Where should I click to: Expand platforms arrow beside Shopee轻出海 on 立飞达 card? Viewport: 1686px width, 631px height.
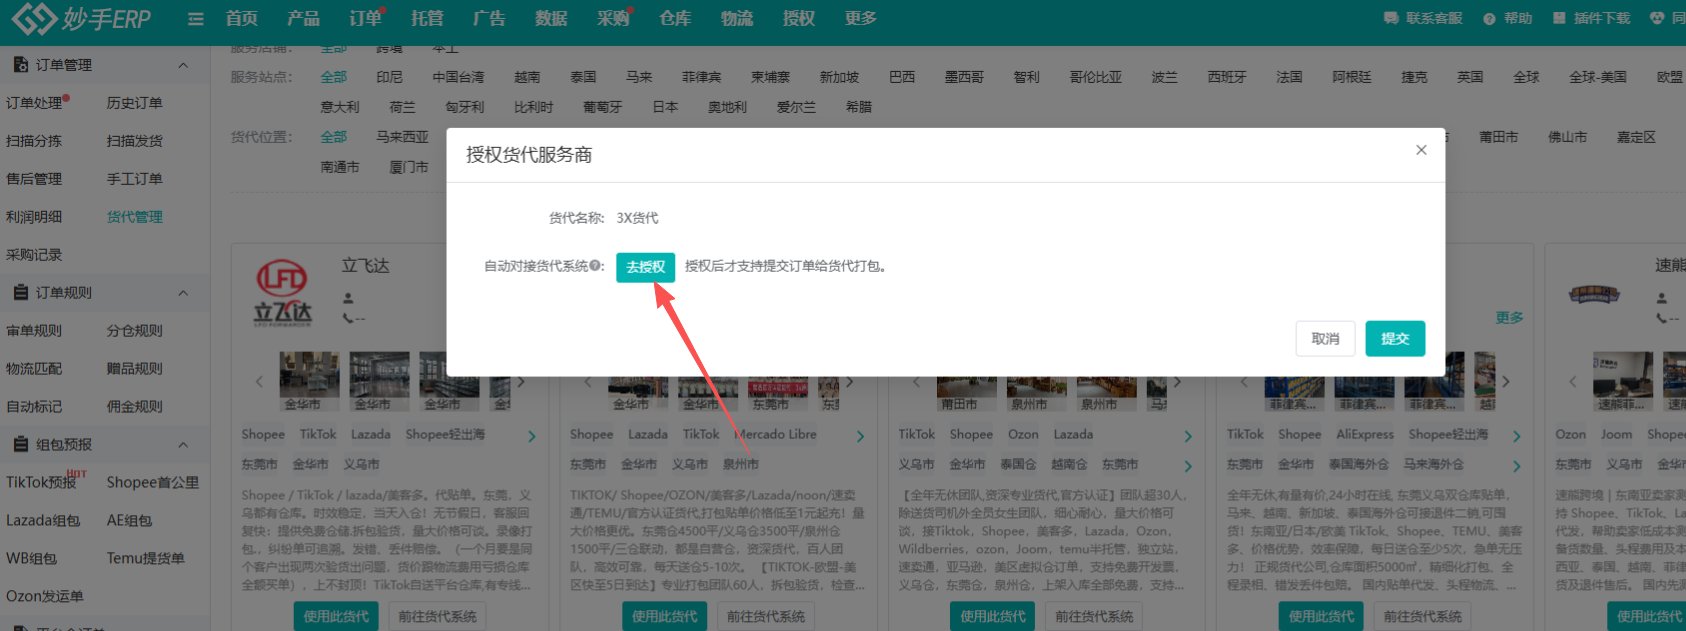click(x=531, y=436)
